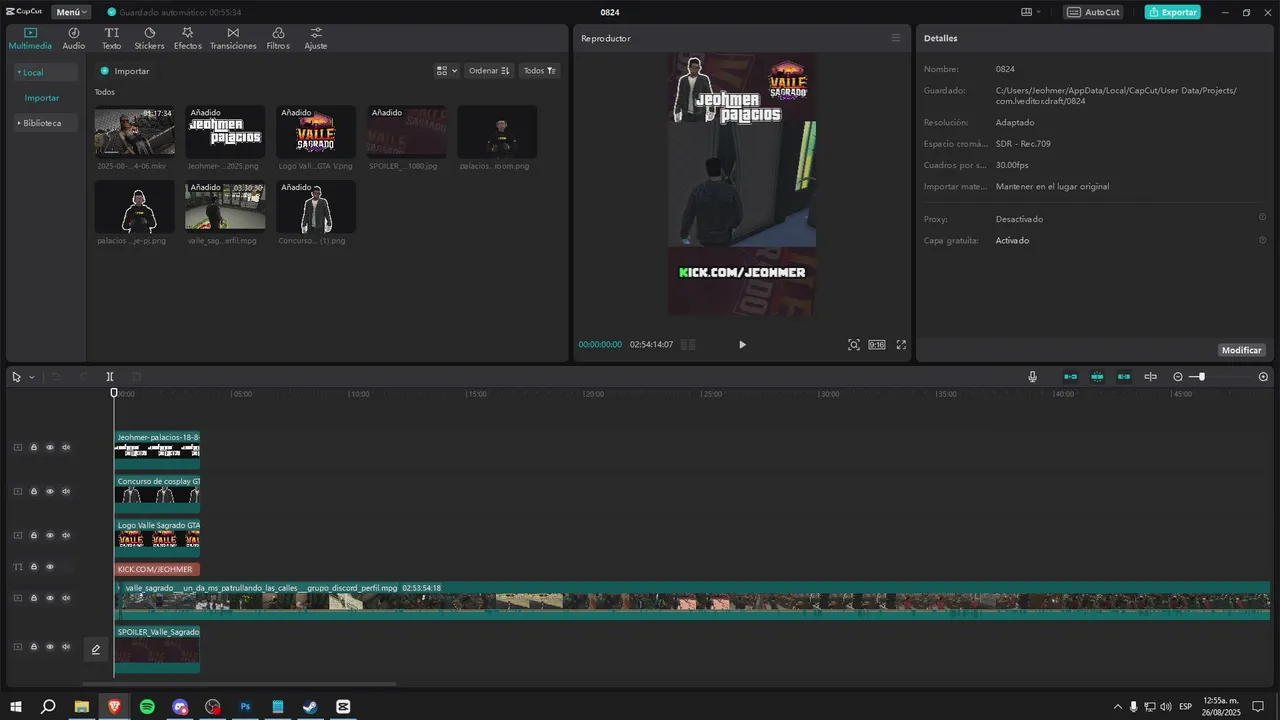
Task: Open the Stickers tab
Action: point(149,39)
